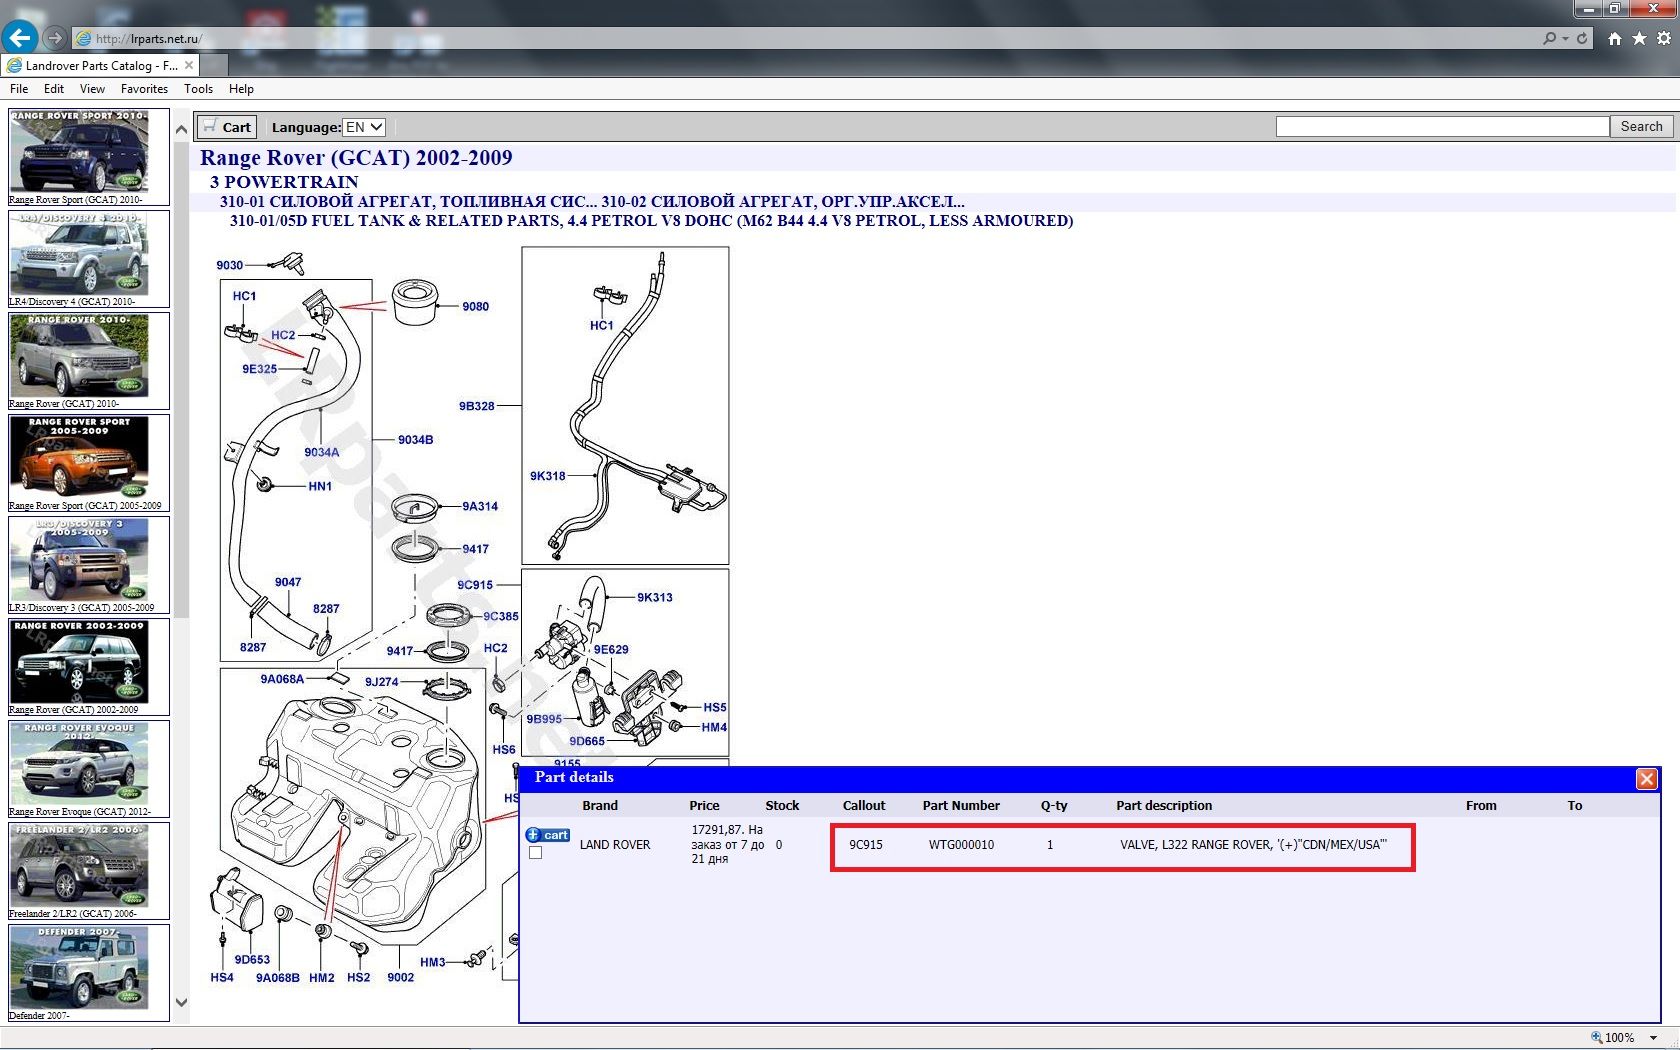Click callout 9002 in the diagram
The image size is (1680, 1050).
(x=400, y=977)
